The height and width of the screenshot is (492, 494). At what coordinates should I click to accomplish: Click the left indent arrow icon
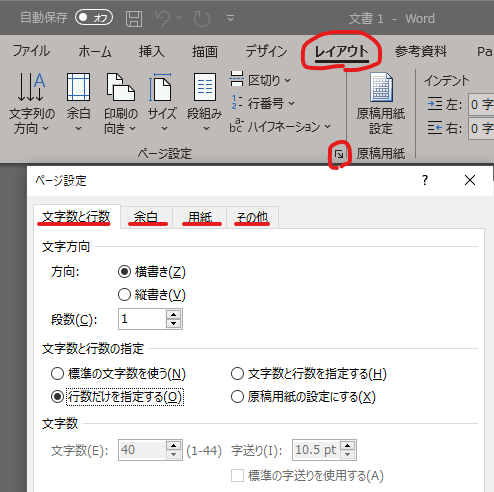pos(435,104)
